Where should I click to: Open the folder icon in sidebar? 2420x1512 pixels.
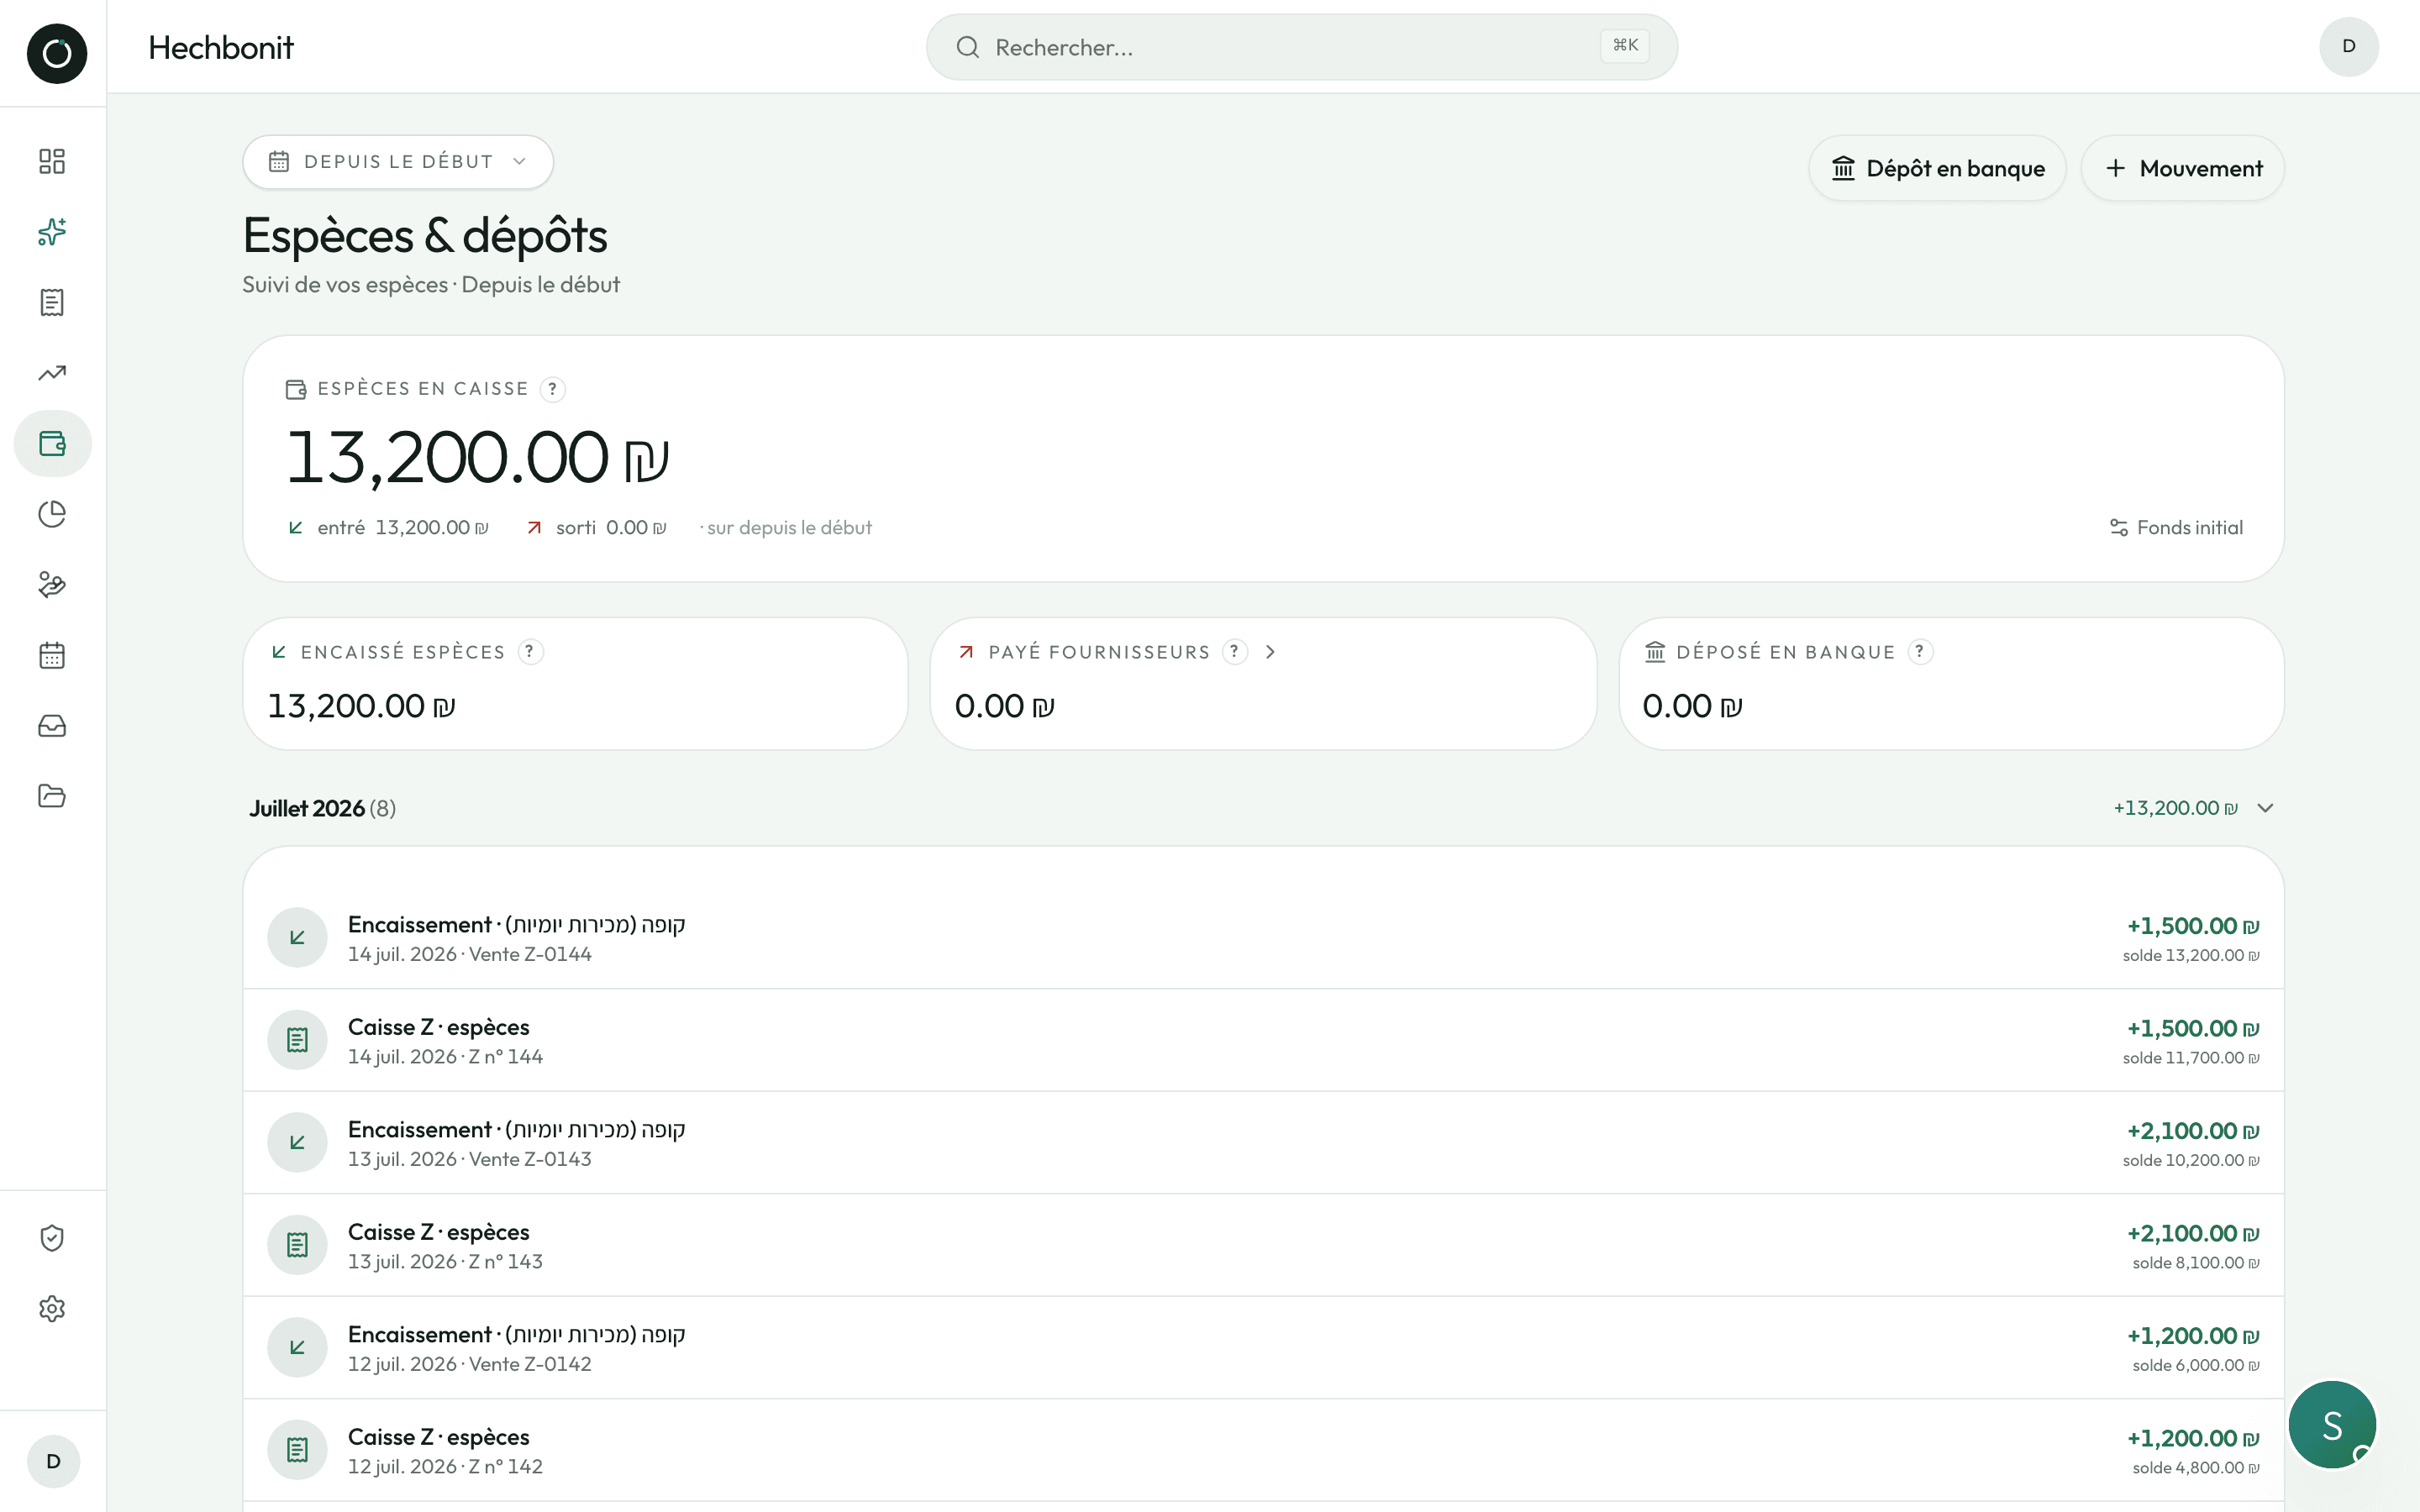click(x=52, y=796)
